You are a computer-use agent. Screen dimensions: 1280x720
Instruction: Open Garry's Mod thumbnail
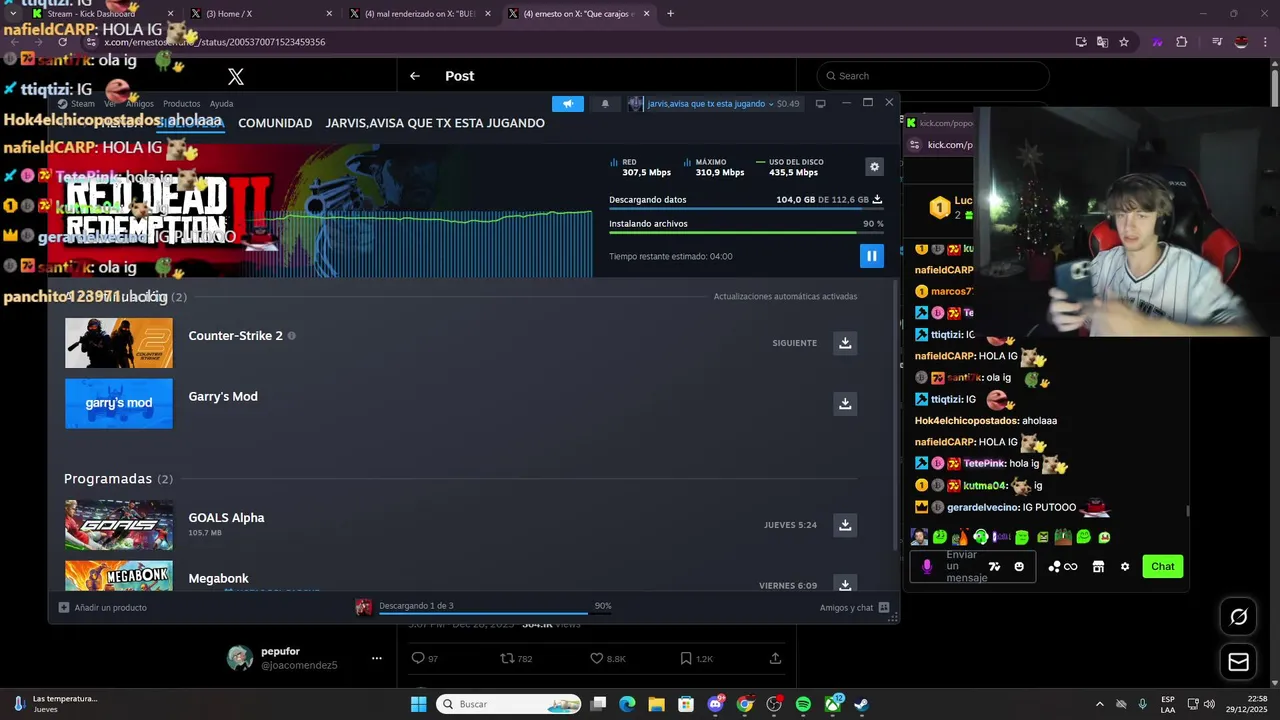pos(119,403)
